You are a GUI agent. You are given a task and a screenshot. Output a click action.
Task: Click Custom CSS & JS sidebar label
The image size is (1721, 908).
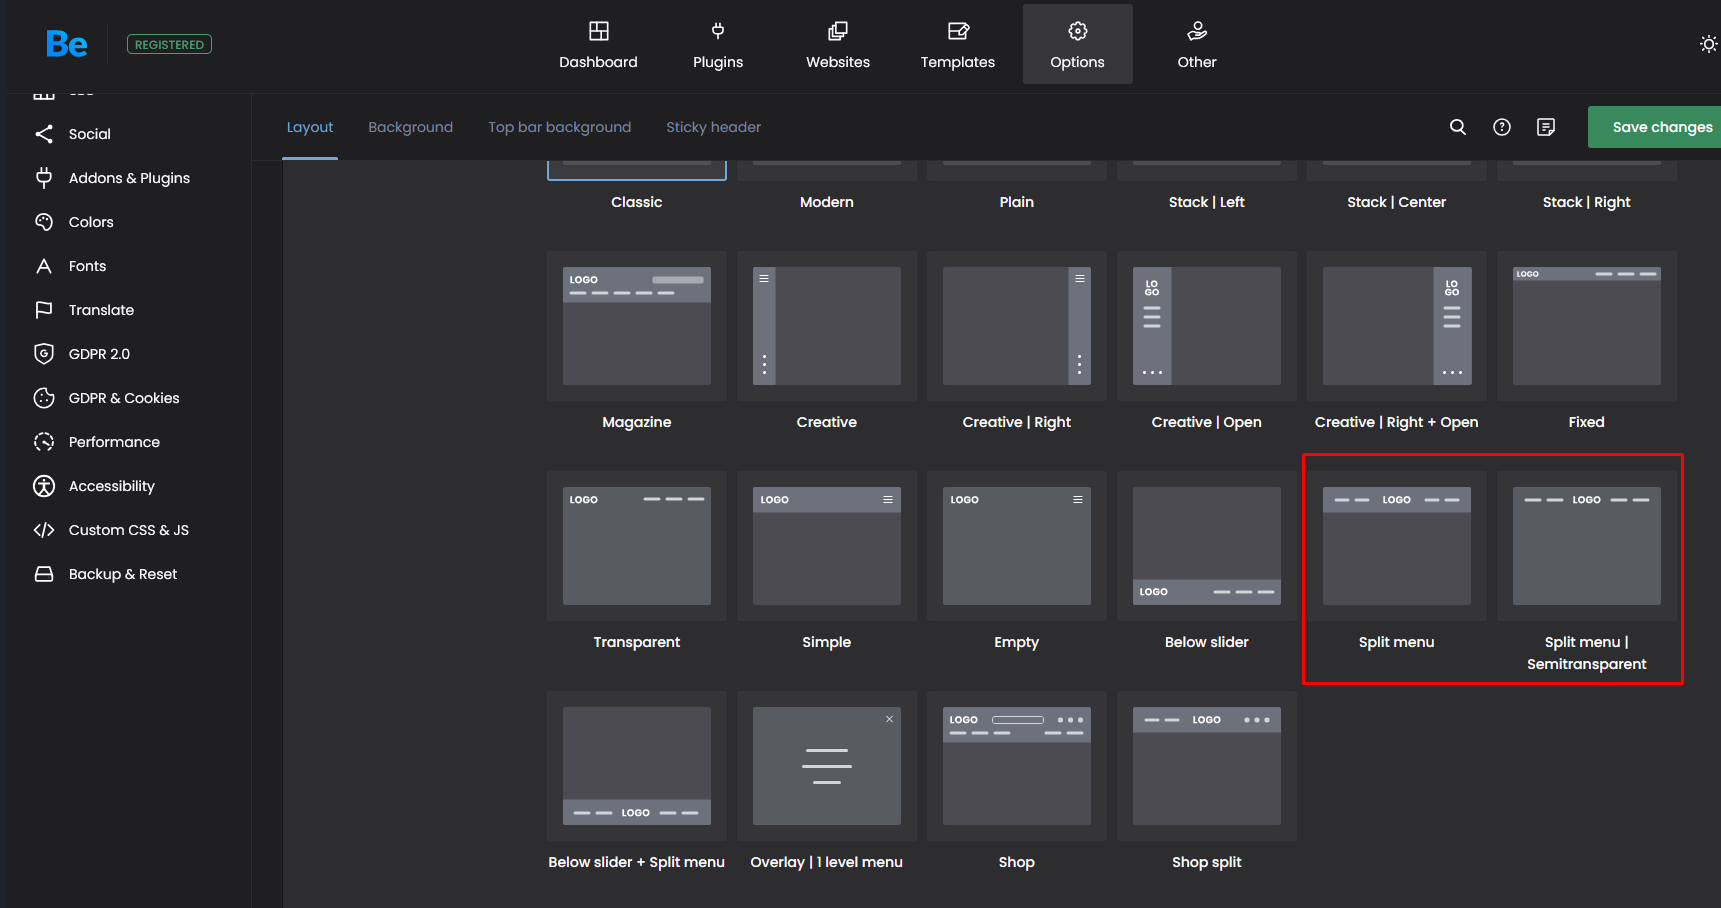[x=129, y=530]
